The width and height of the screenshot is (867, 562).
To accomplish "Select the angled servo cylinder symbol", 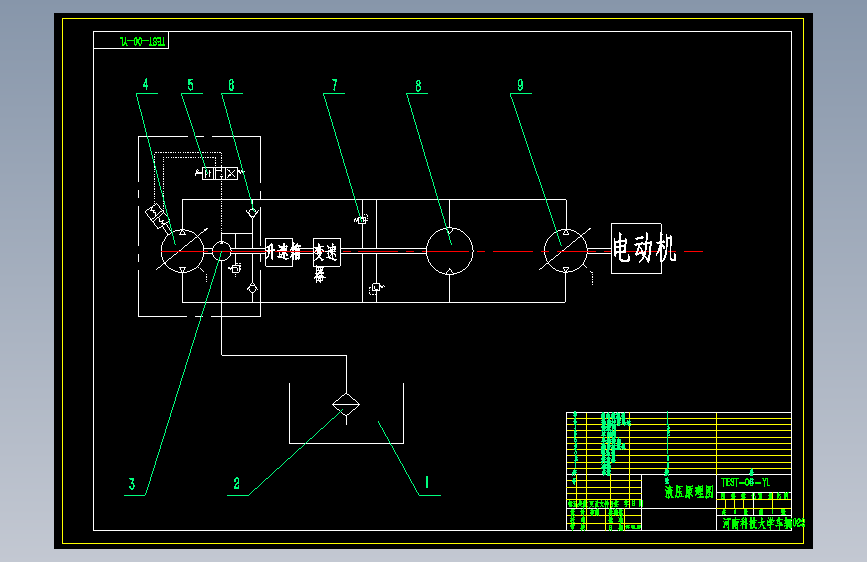I will pyautogui.click(x=156, y=216).
